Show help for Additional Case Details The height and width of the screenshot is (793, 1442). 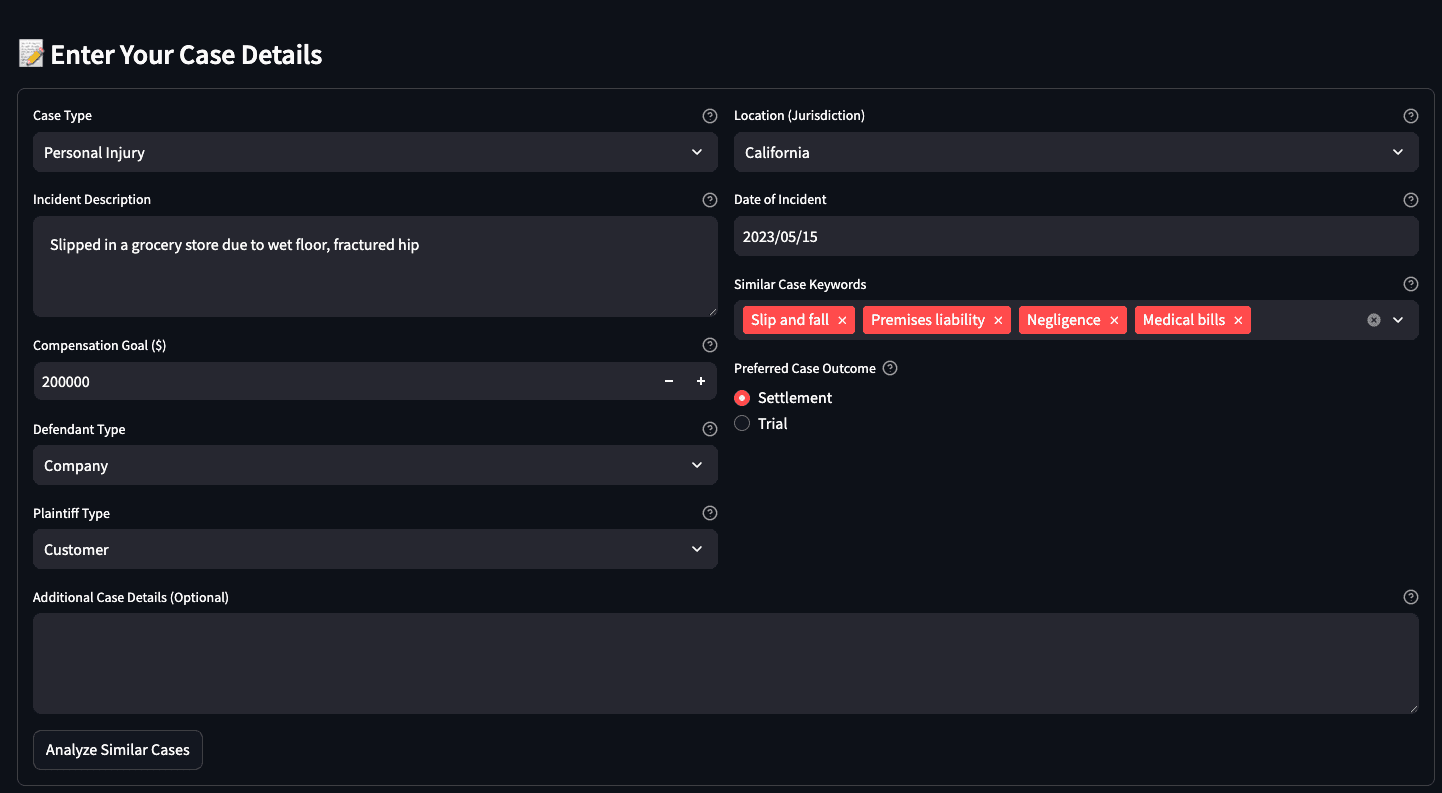click(x=1411, y=597)
